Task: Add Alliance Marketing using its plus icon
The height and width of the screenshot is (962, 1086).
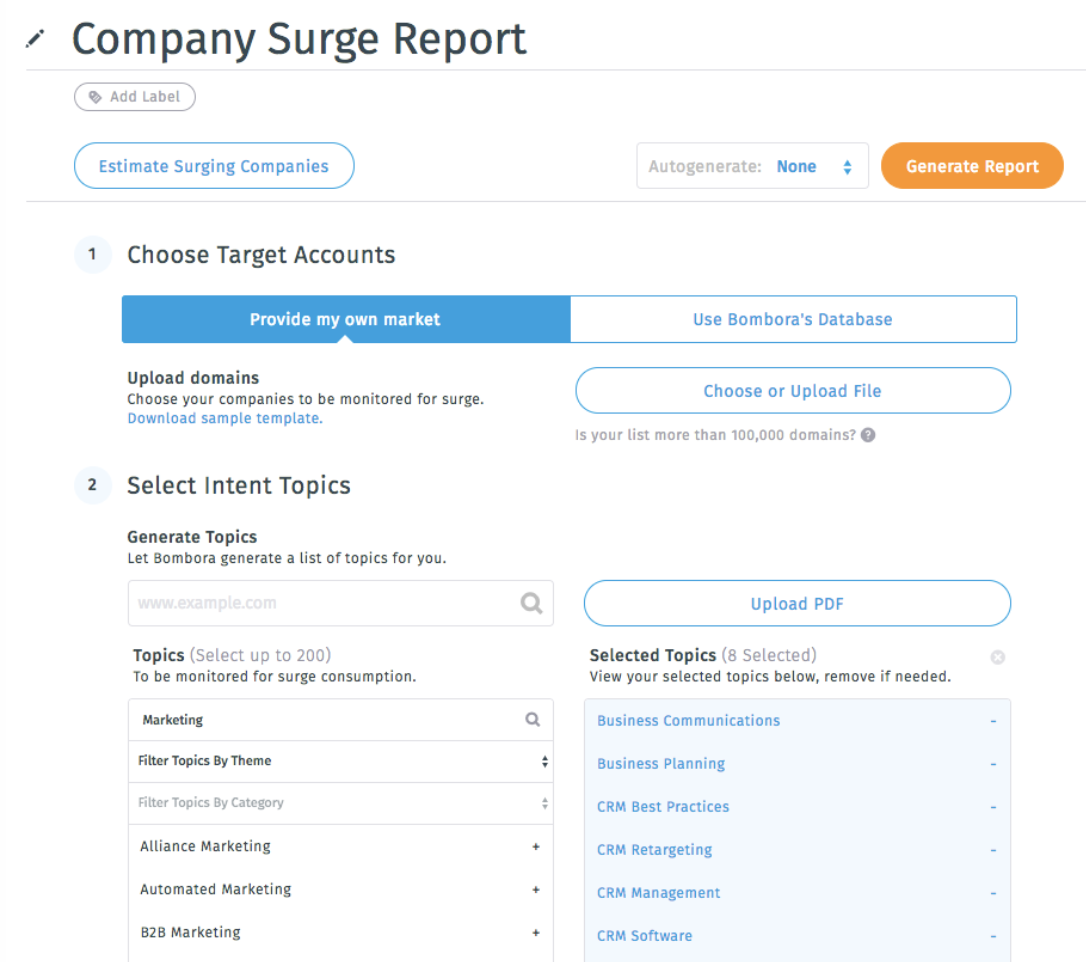Action: click(535, 846)
